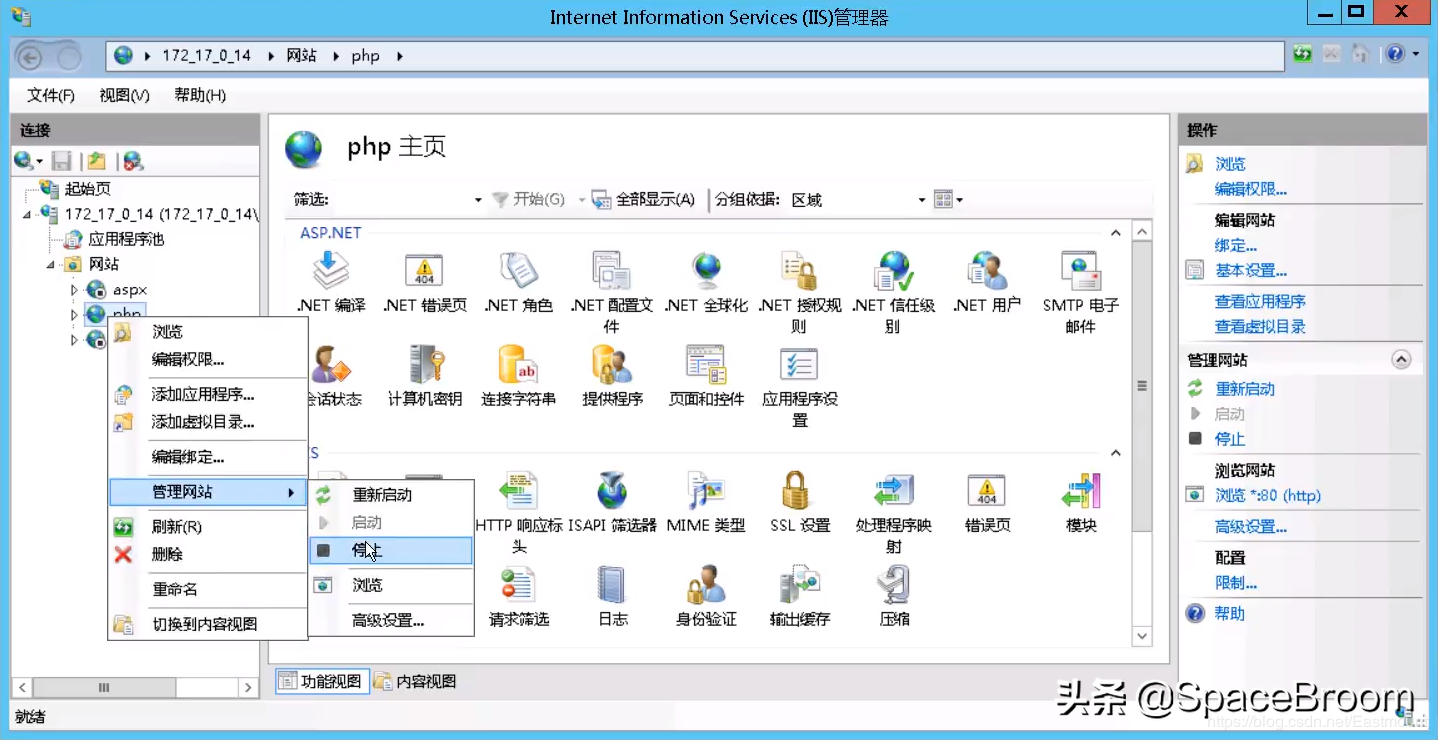Open the .NET 角色 feature icon

click(518, 270)
